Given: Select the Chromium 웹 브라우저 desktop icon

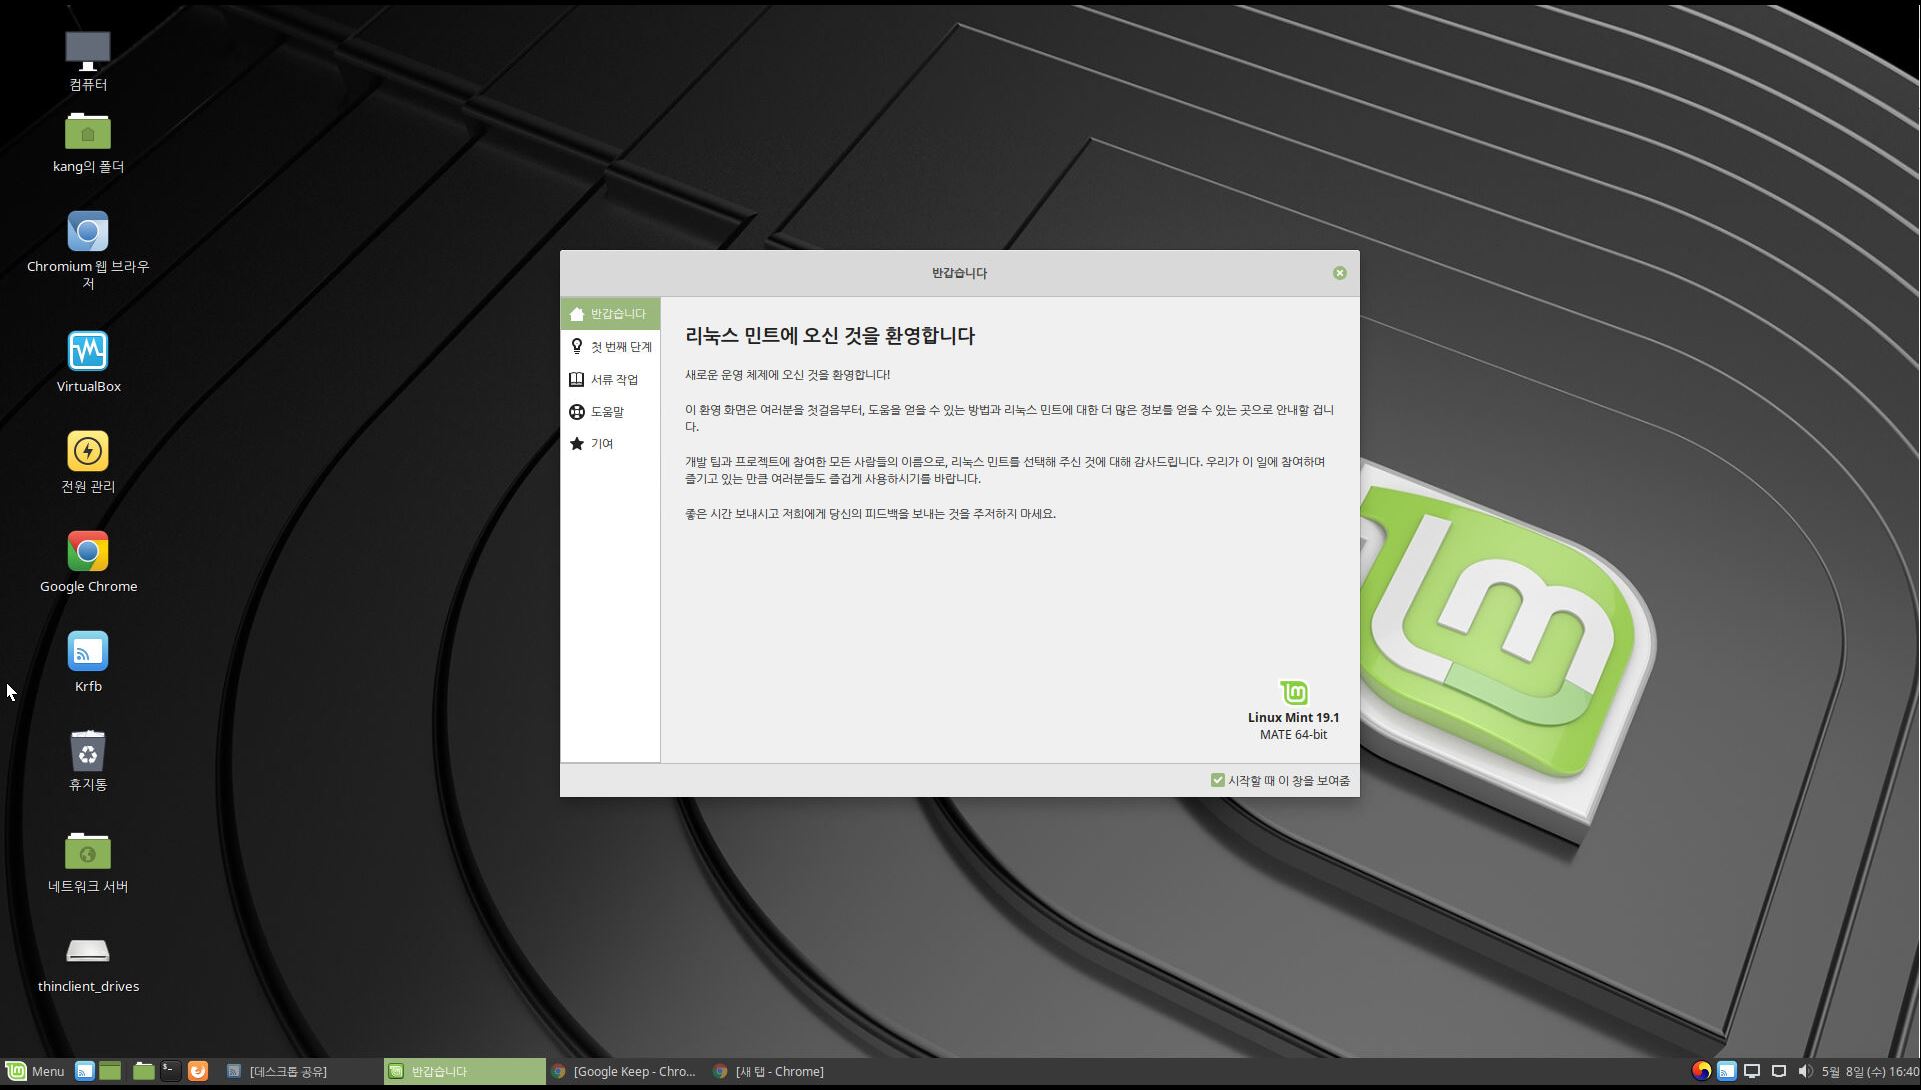Looking at the screenshot, I should pos(88,232).
